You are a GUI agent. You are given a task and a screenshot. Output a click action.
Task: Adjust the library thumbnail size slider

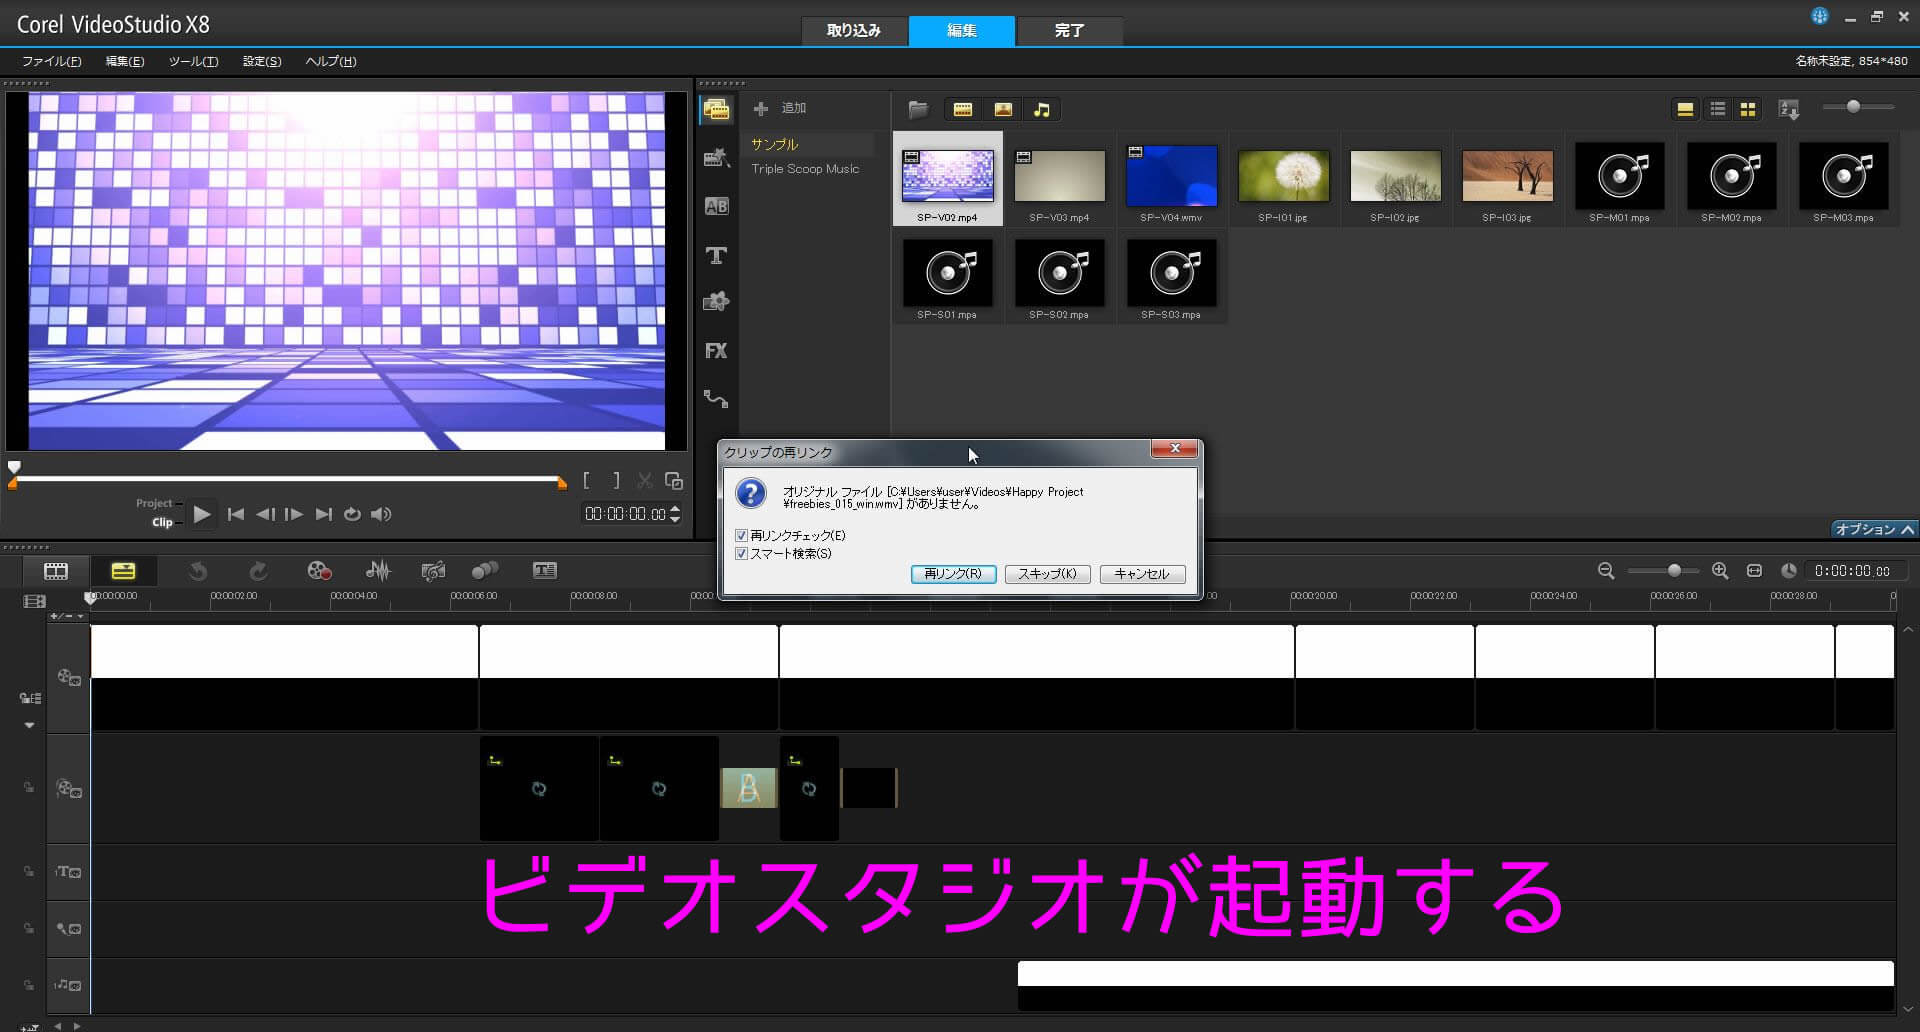pyautogui.click(x=1853, y=106)
